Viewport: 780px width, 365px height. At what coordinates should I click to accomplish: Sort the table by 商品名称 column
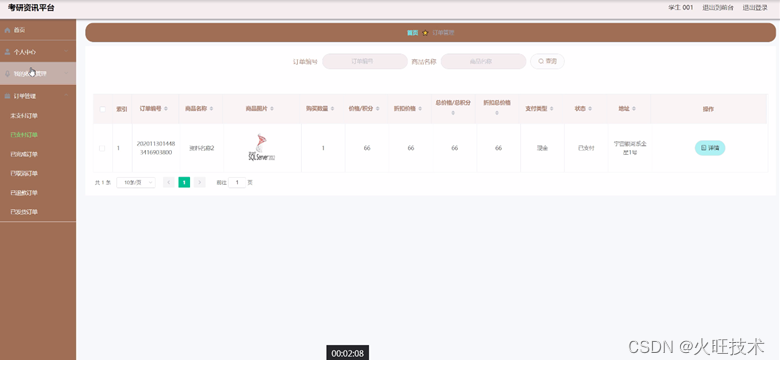coord(211,109)
